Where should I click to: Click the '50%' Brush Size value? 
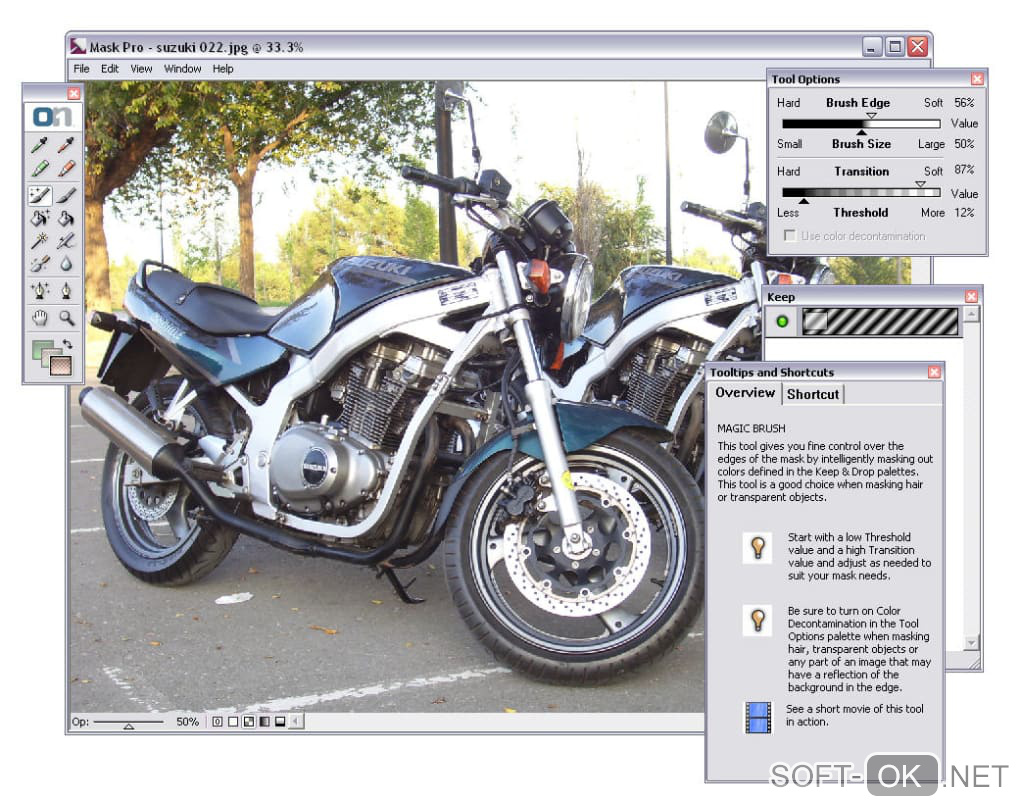pos(964,144)
